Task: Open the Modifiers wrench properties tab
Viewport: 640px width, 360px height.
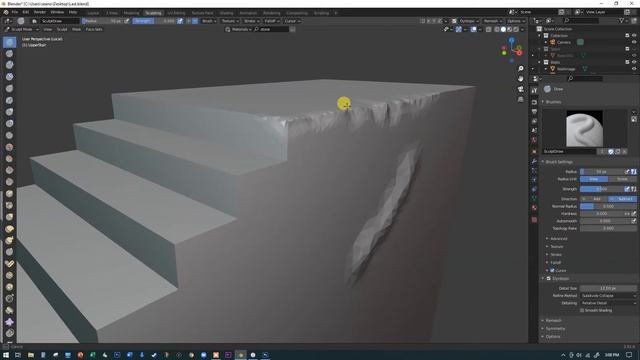Action: coord(534,161)
